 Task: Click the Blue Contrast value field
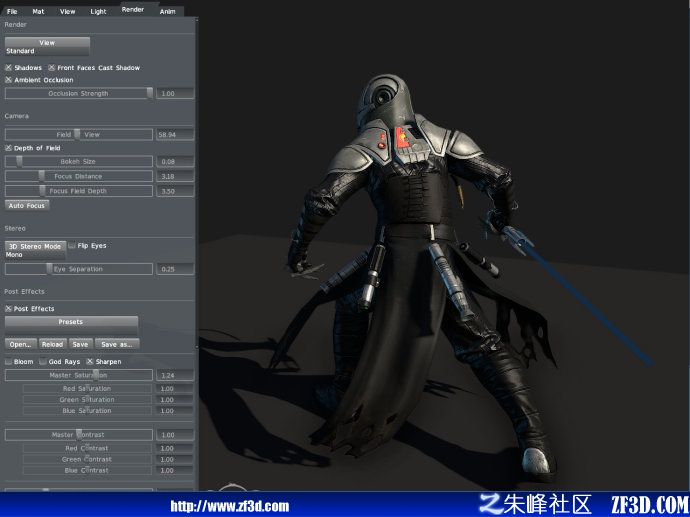click(x=175, y=470)
